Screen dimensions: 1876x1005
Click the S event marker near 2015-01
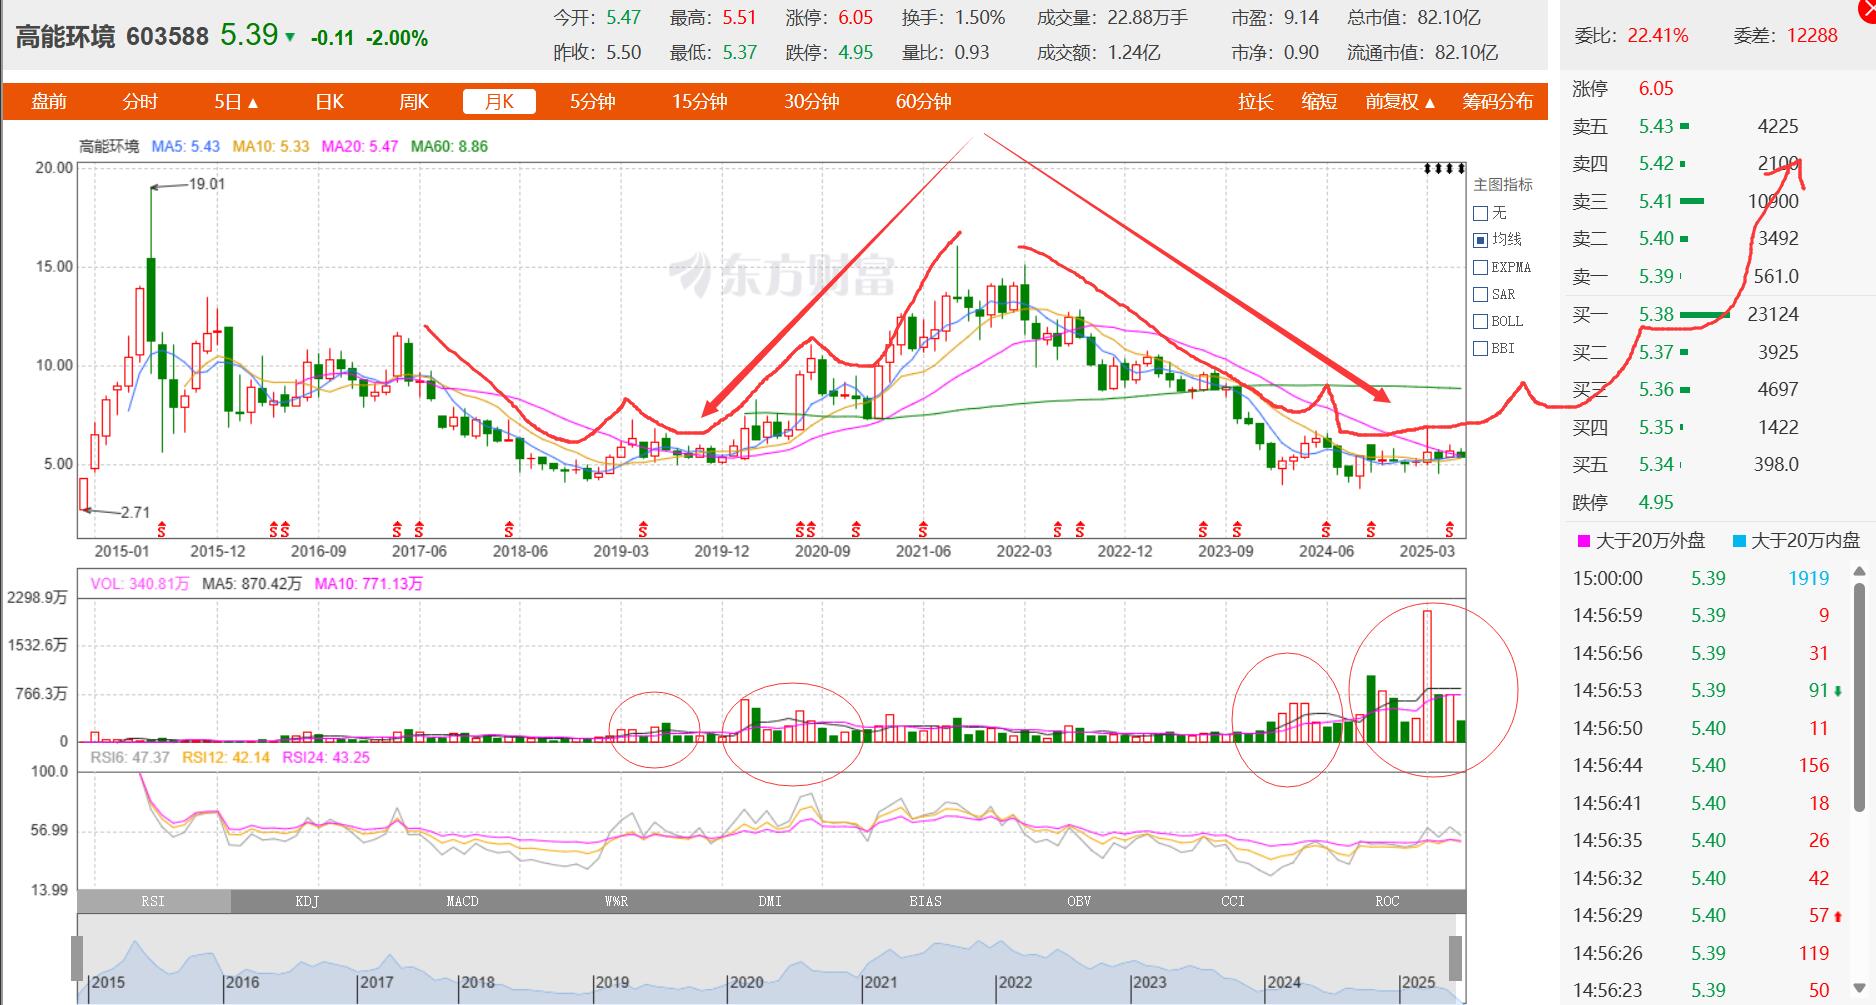[x=161, y=528]
